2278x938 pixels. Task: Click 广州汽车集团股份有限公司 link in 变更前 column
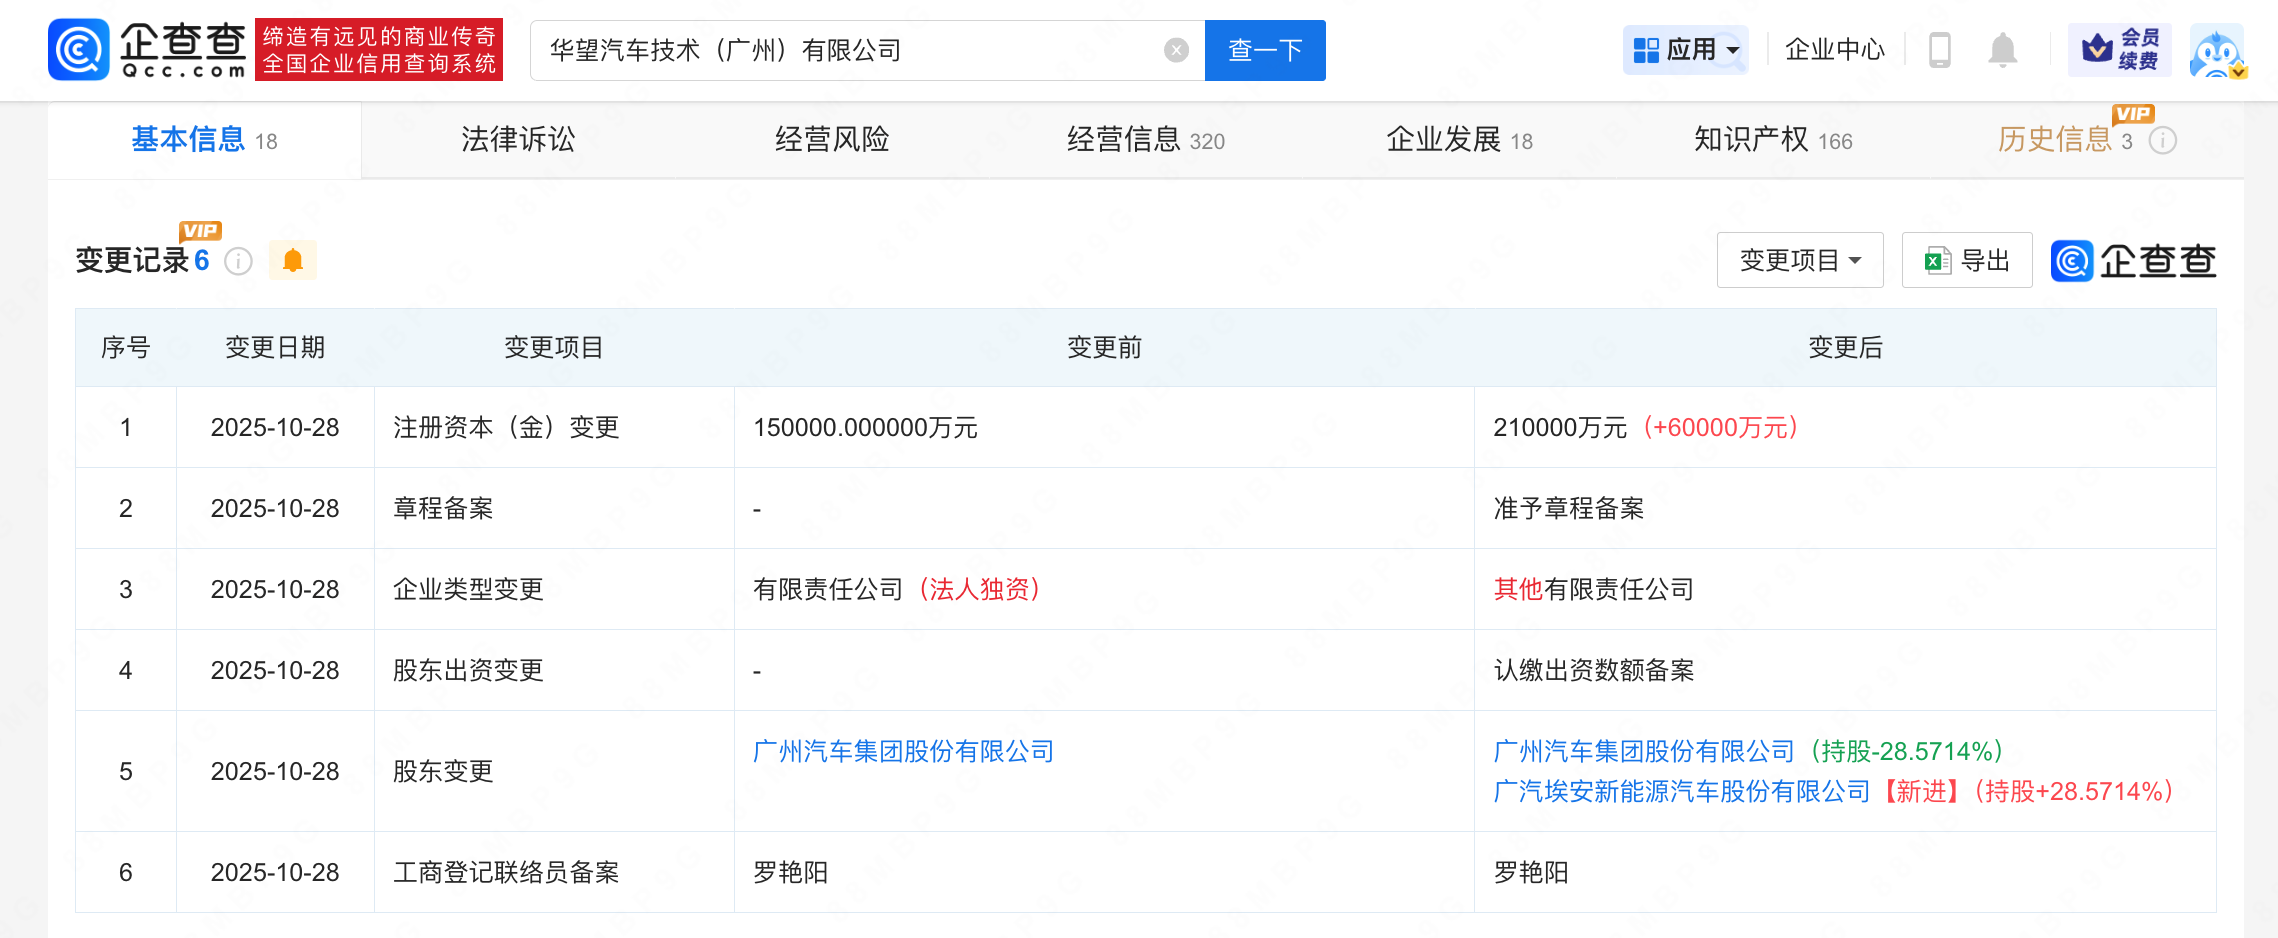[903, 752]
